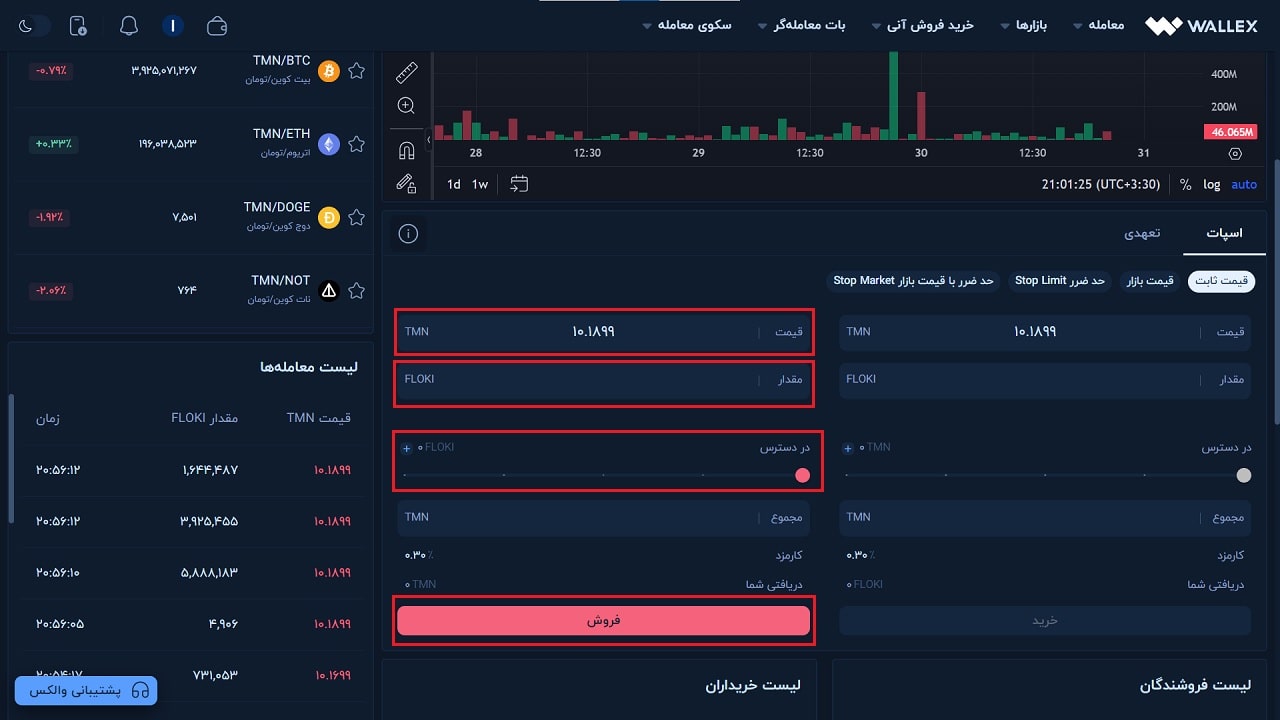1280x720 pixels.
Task: Click the sell-side percentage slider red handle
Action: (802, 475)
